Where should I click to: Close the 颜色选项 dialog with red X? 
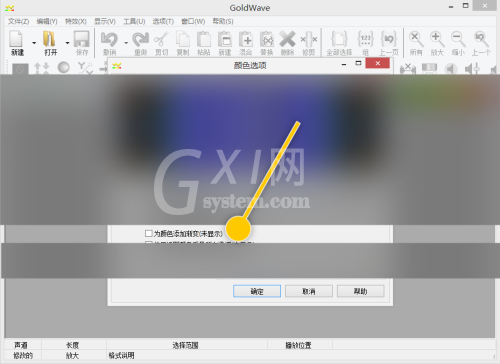(378, 63)
